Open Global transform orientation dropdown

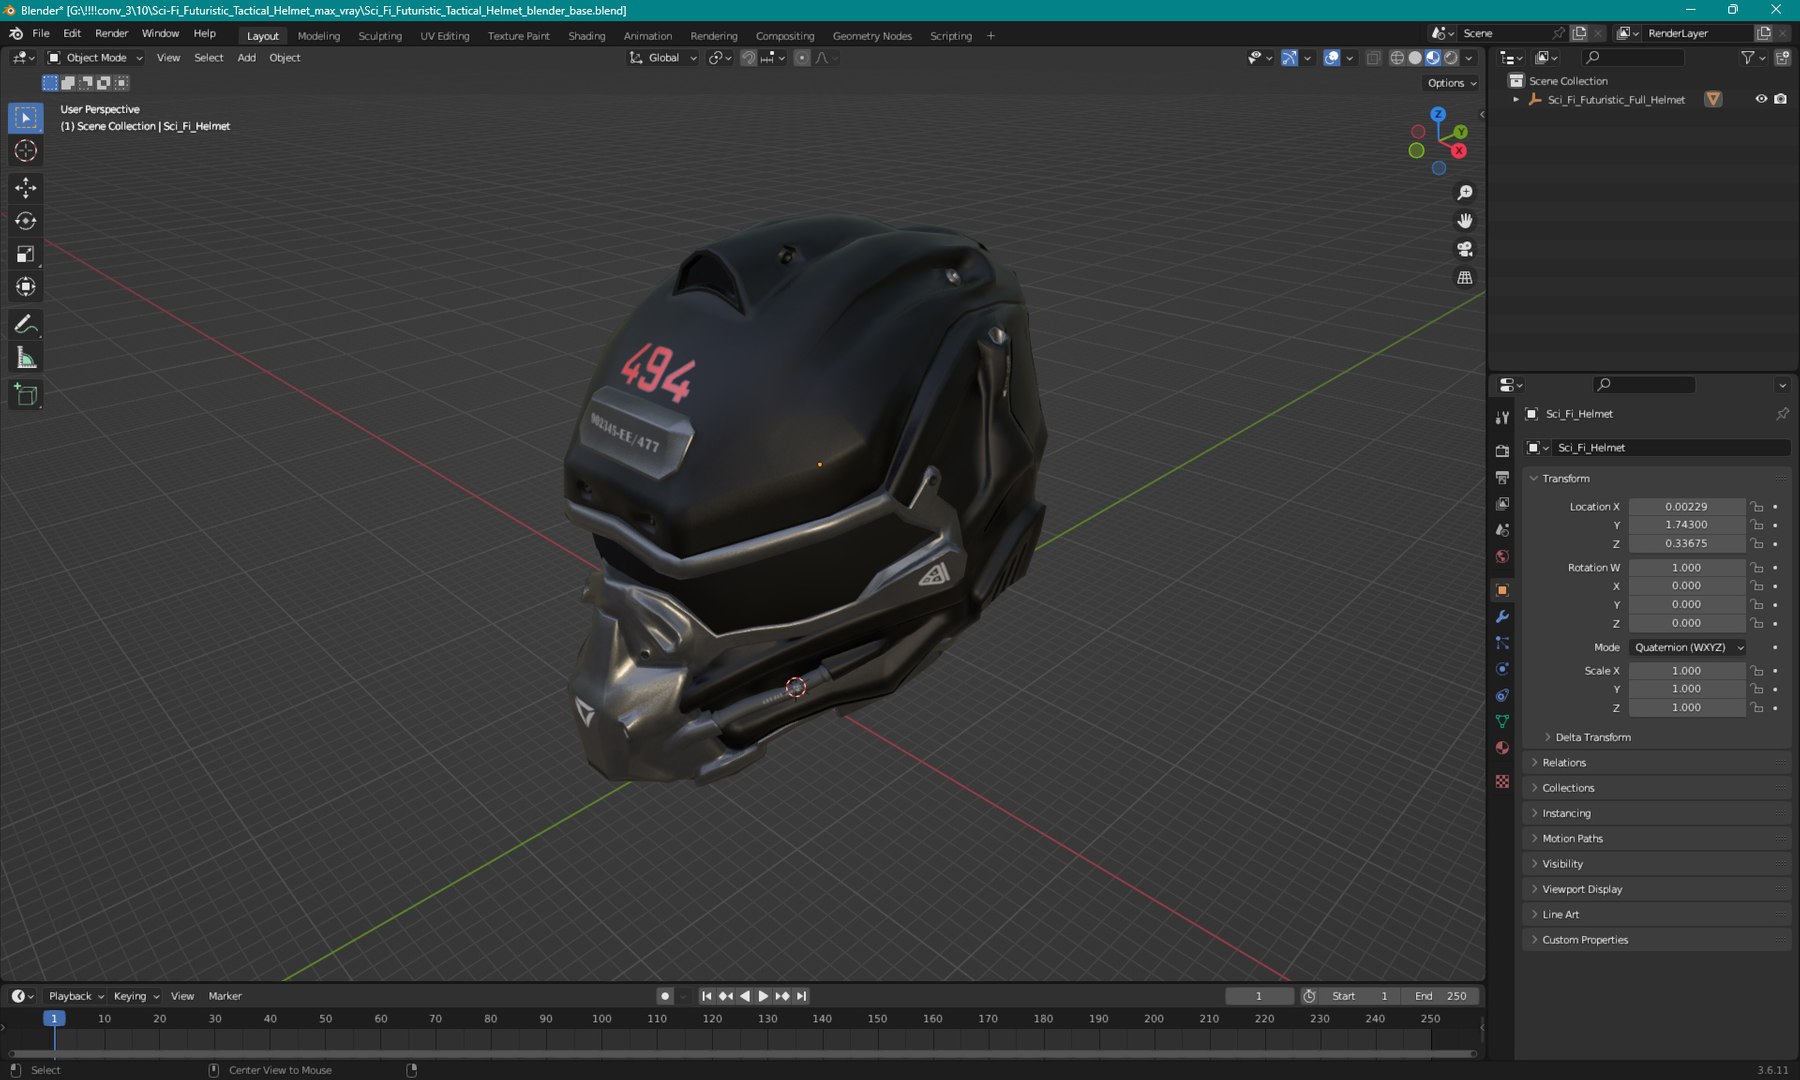click(x=663, y=58)
